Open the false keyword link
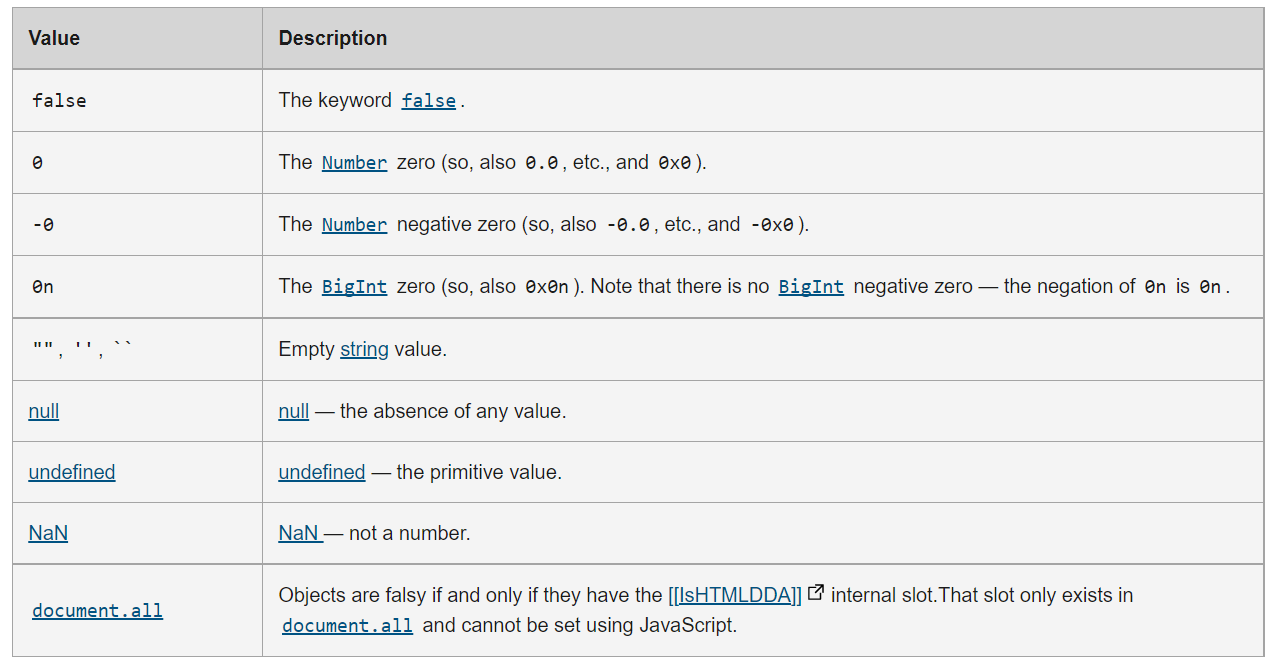Screen dimensions: 1282x664 pos(428,101)
